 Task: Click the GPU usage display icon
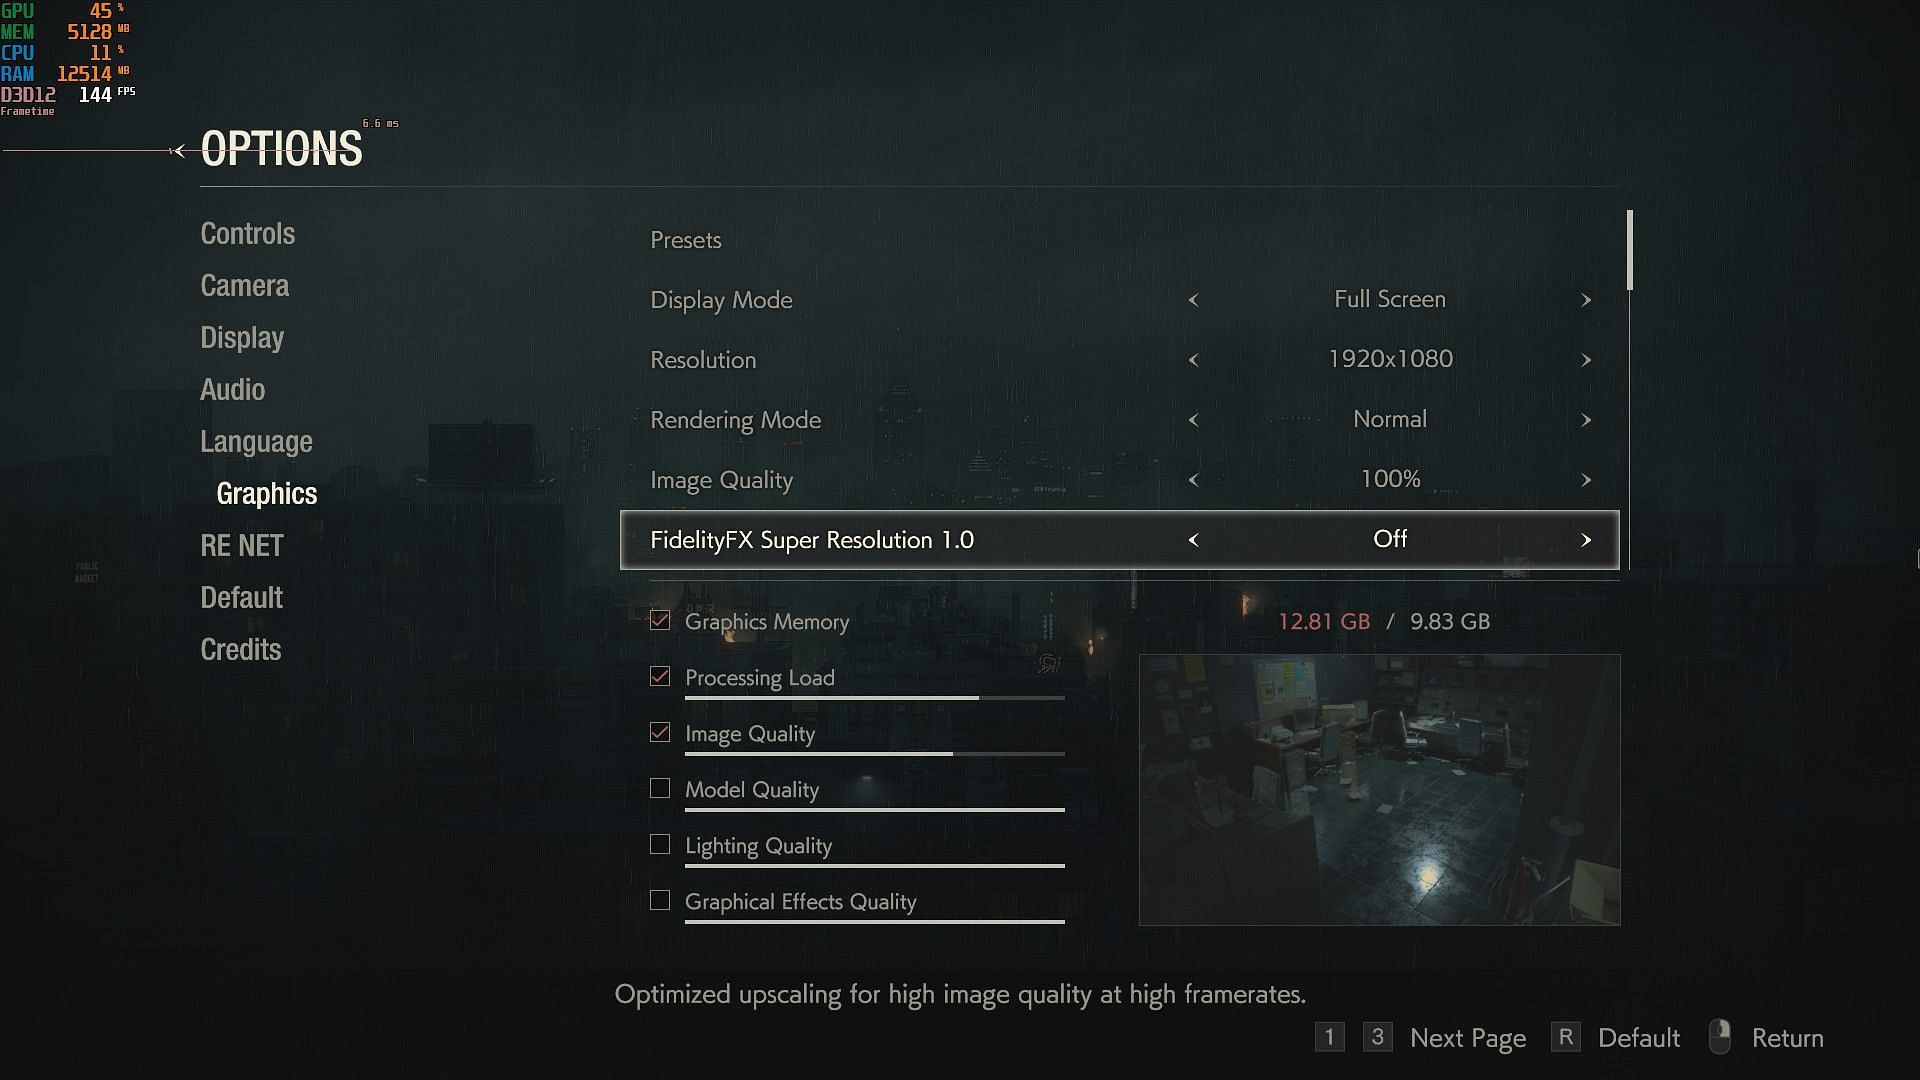(18, 11)
